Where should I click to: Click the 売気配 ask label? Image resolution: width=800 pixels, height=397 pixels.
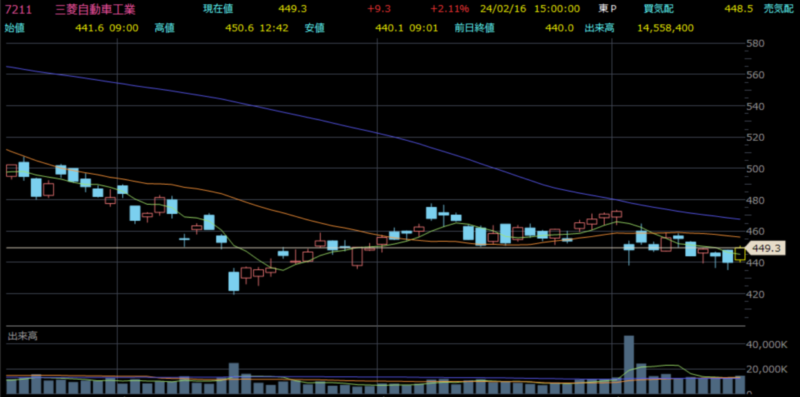(x=785, y=9)
